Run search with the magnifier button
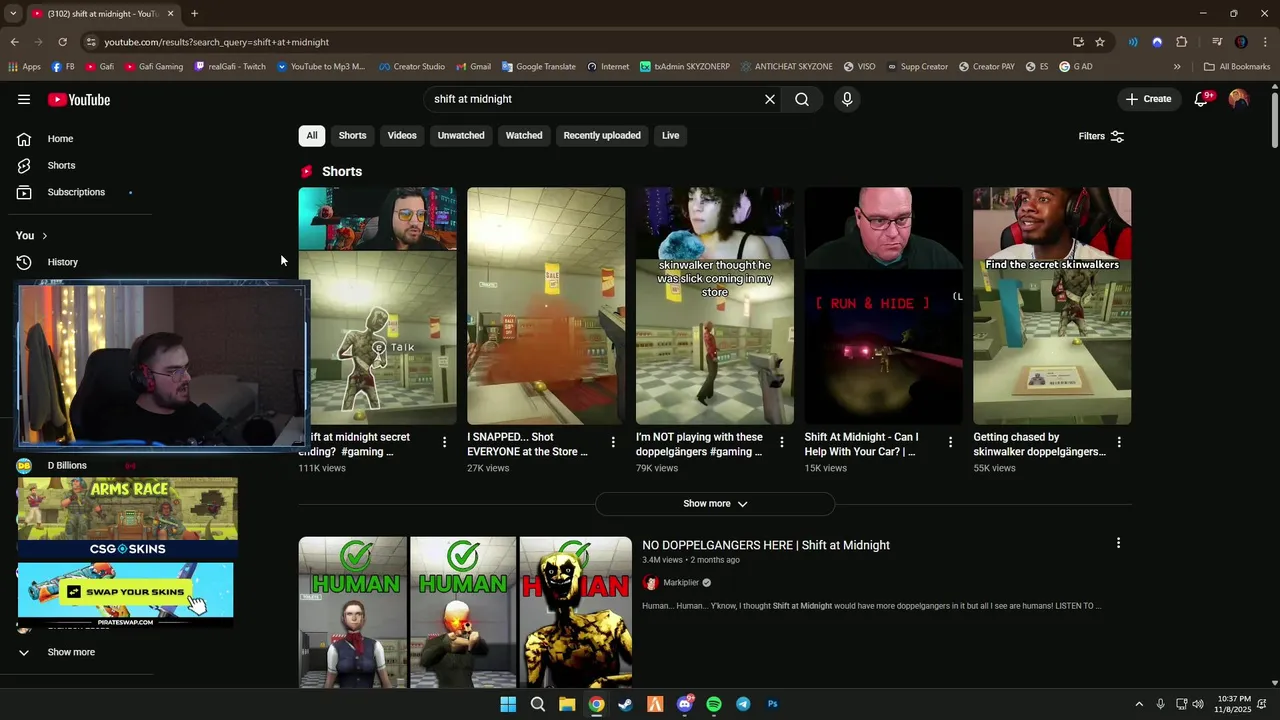 pyautogui.click(x=802, y=99)
